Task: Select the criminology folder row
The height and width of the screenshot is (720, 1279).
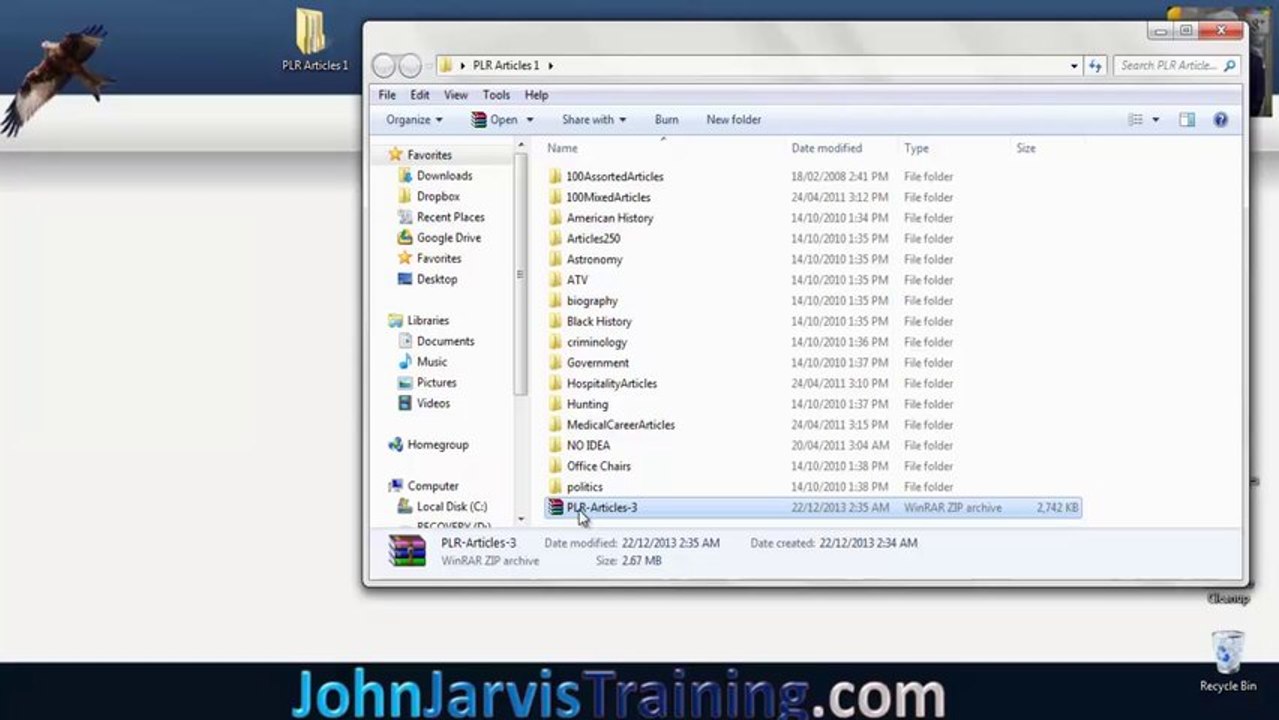Action: tap(812, 342)
